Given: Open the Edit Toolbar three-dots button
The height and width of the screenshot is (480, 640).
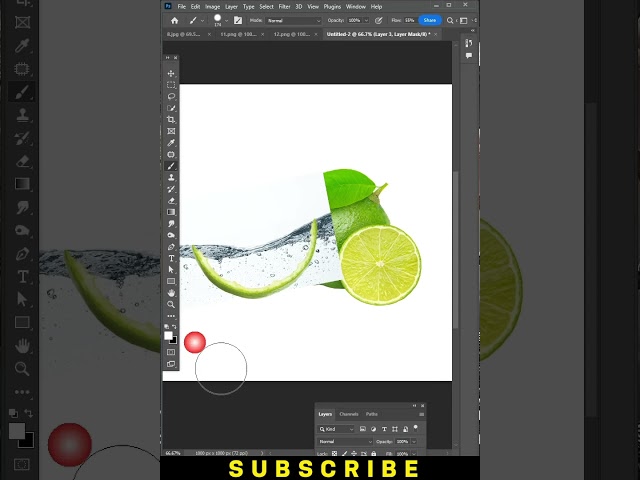Looking at the screenshot, I should [x=171, y=316].
